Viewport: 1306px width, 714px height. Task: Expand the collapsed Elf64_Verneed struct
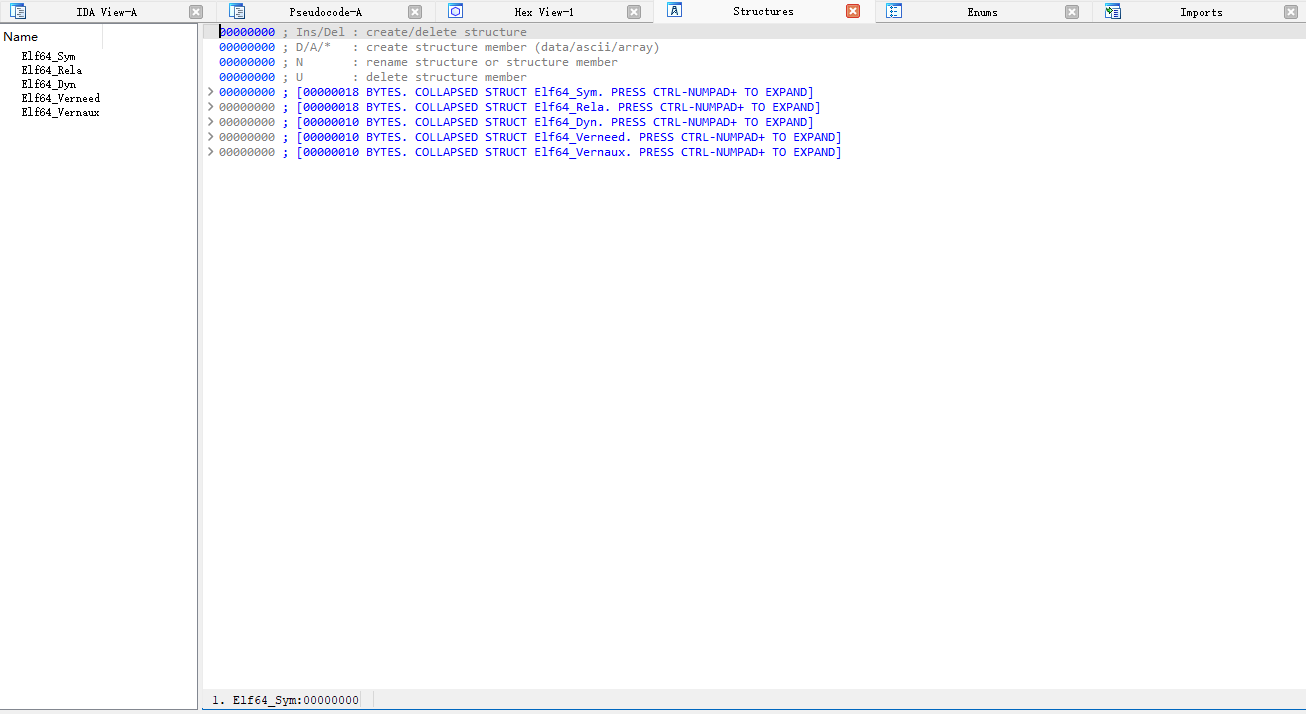click(210, 137)
